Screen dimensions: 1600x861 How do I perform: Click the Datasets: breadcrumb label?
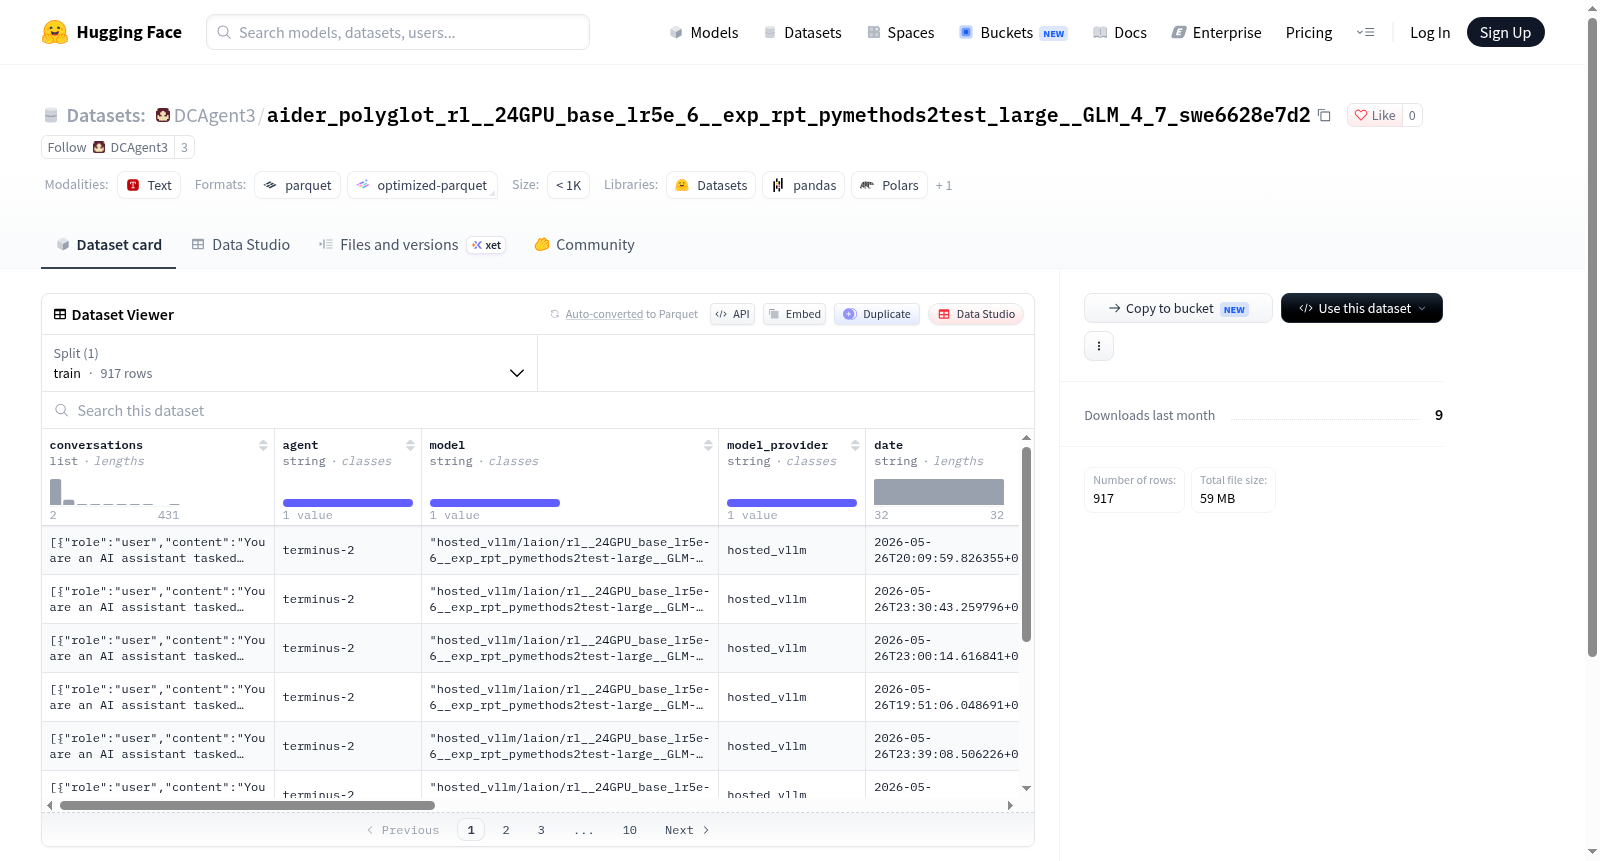(x=106, y=116)
